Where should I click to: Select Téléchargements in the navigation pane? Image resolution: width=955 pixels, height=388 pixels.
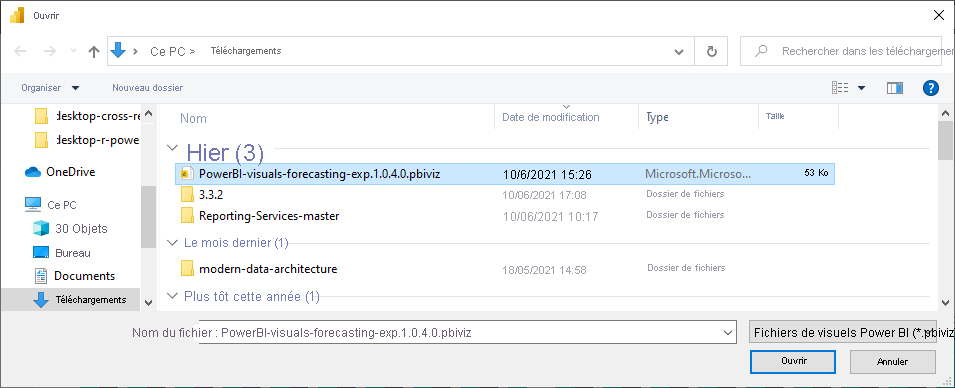(x=71, y=300)
